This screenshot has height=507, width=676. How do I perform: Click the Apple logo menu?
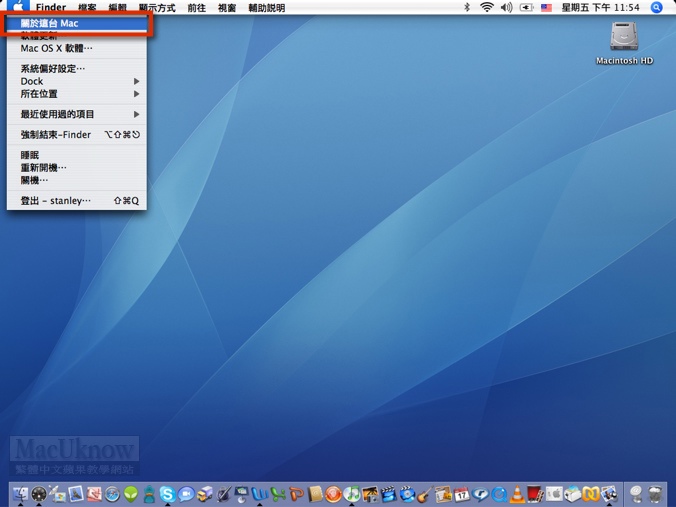click(18, 7)
